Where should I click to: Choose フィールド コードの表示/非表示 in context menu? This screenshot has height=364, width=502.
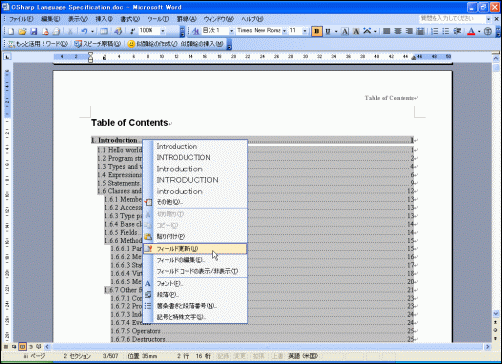click(x=195, y=271)
